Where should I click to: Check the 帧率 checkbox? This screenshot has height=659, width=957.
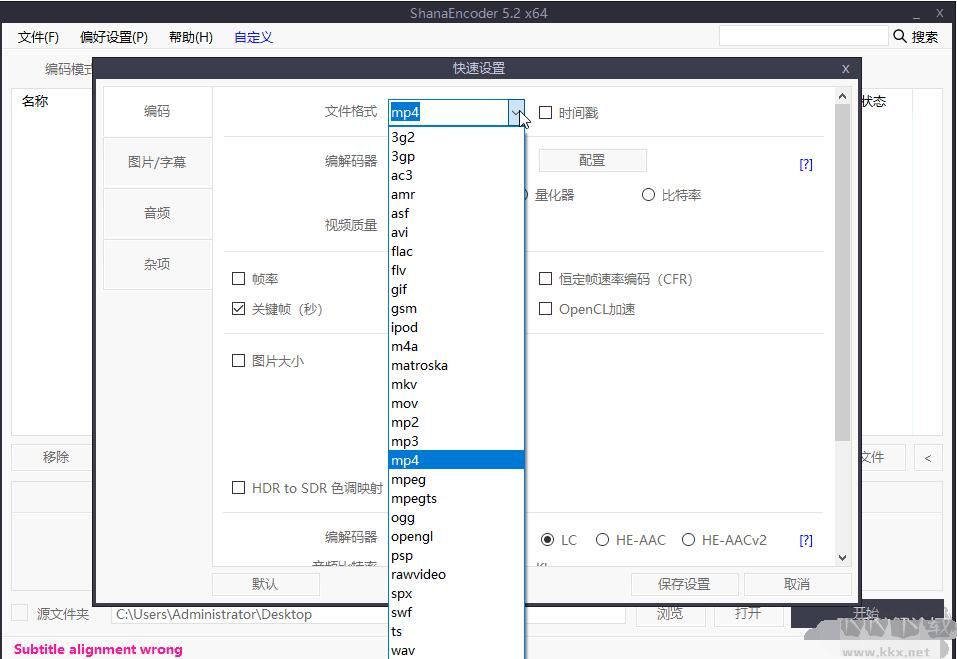click(x=239, y=279)
